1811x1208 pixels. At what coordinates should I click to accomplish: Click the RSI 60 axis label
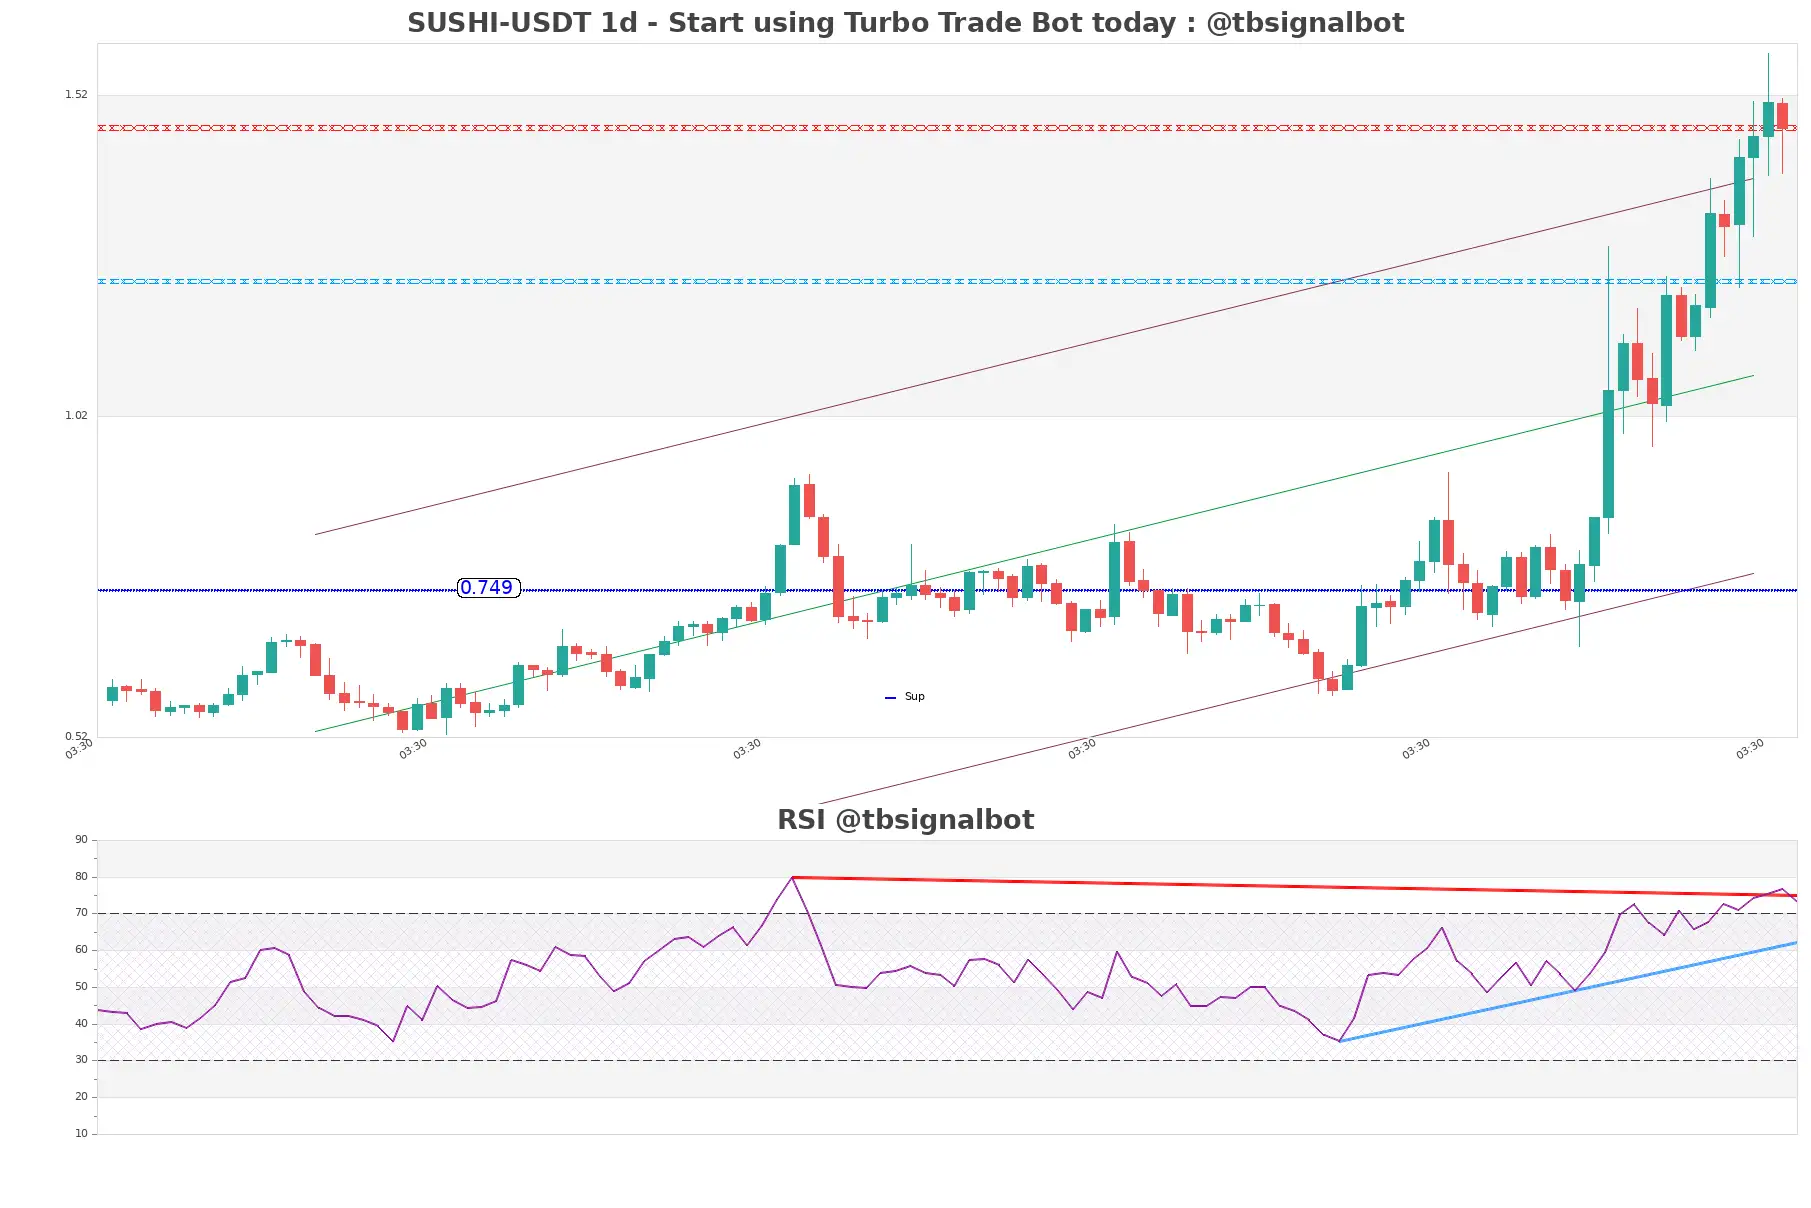pyautogui.click(x=81, y=950)
